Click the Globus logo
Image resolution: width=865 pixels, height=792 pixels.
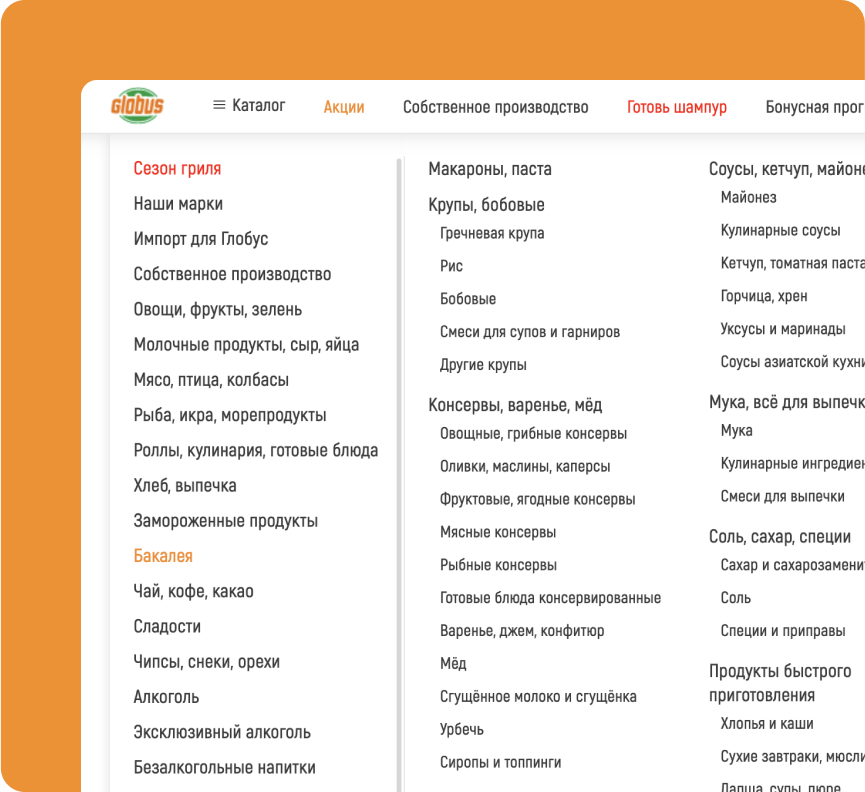coord(137,106)
